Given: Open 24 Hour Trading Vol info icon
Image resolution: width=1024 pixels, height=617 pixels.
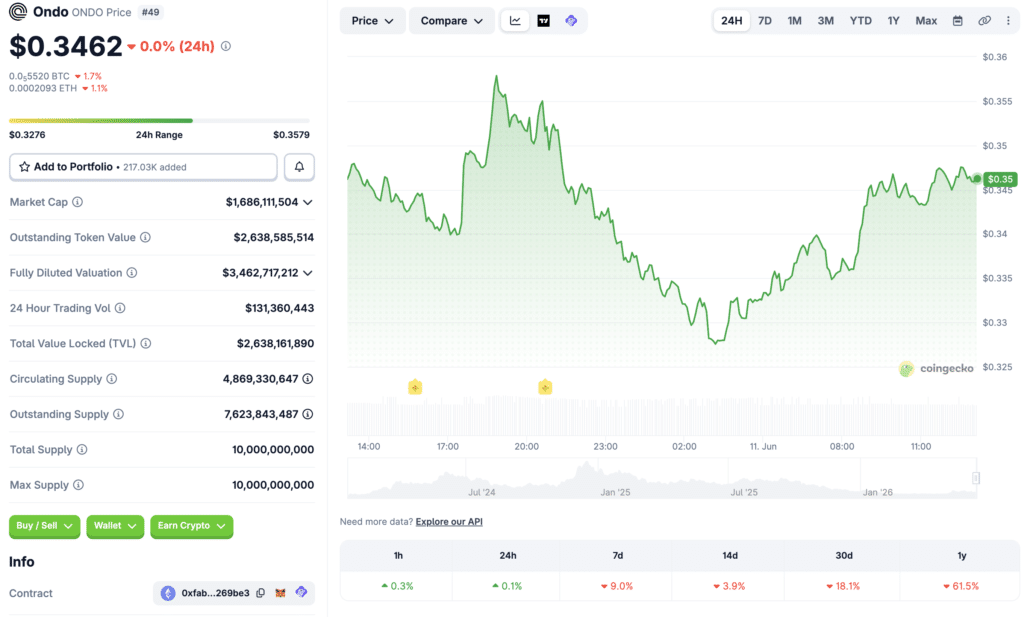Looking at the screenshot, I should click(x=120, y=308).
